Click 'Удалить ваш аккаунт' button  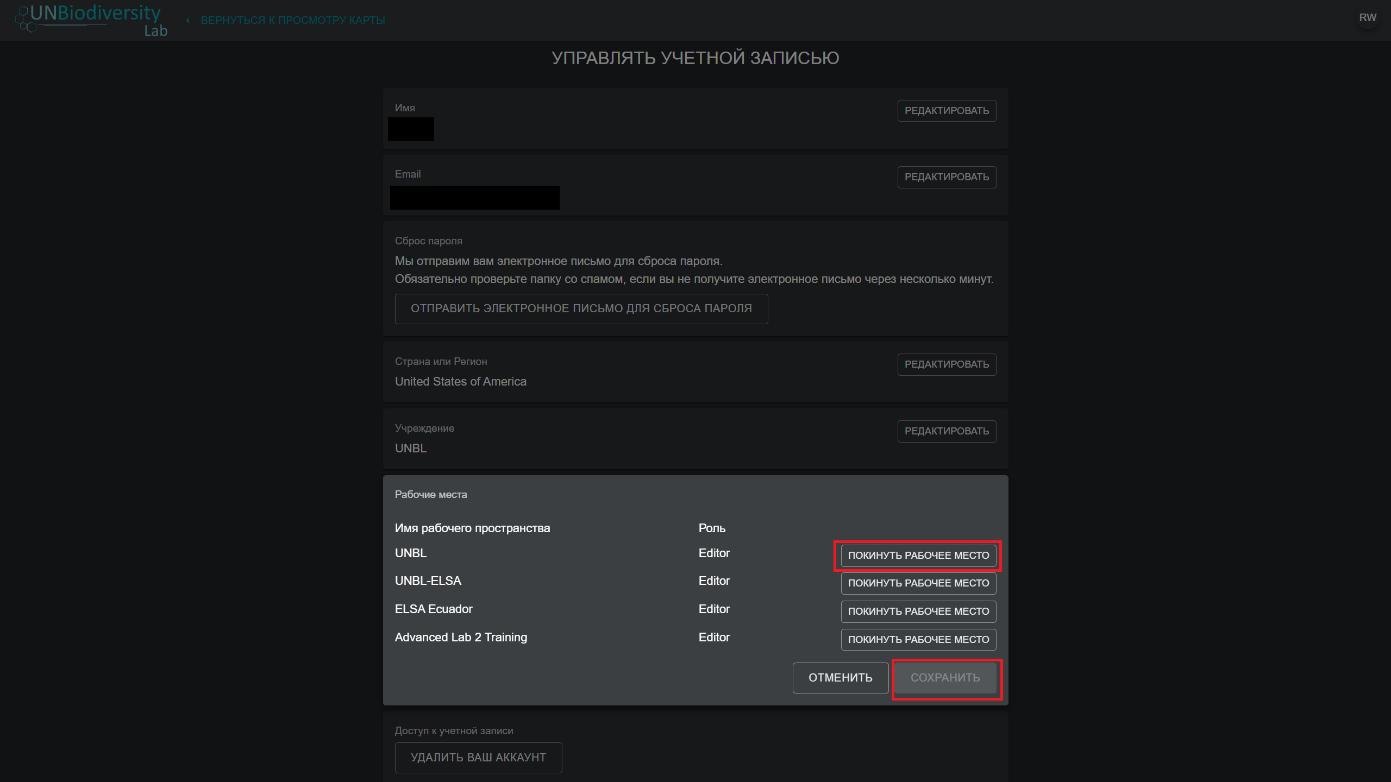478,758
